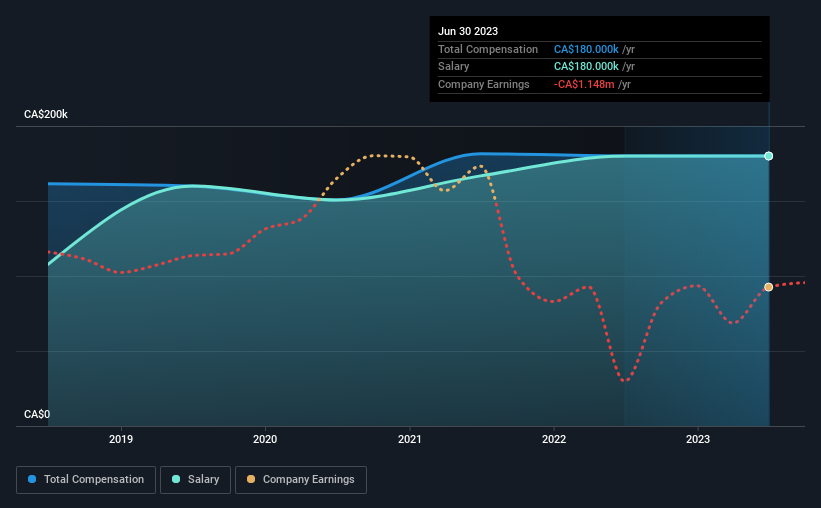Toggle the Salary legend button

(195, 480)
